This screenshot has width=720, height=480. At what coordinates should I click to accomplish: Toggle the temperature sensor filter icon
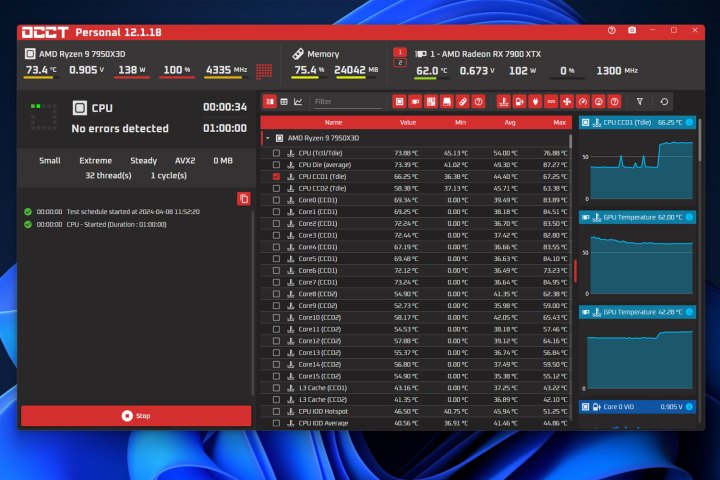504,102
